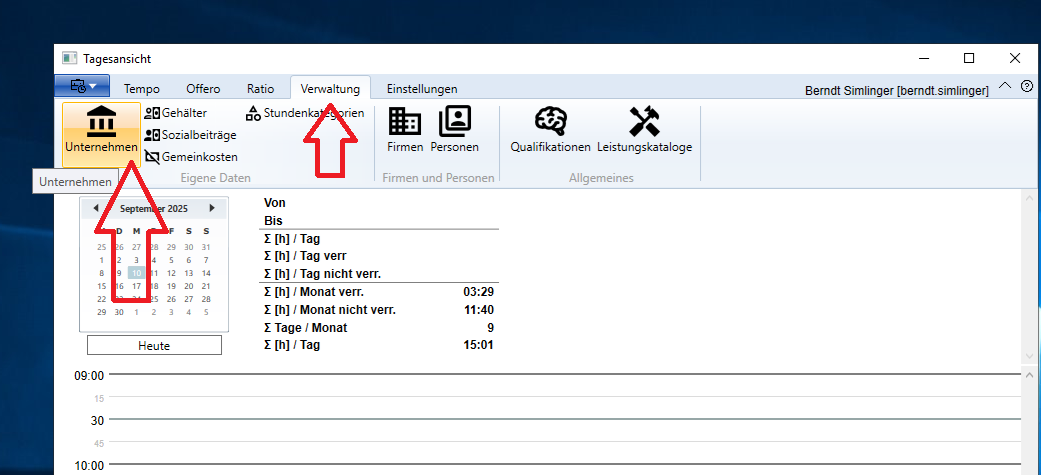1041x475 pixels.
Task: Switch to the Offero tab
Action: (202, 88)
